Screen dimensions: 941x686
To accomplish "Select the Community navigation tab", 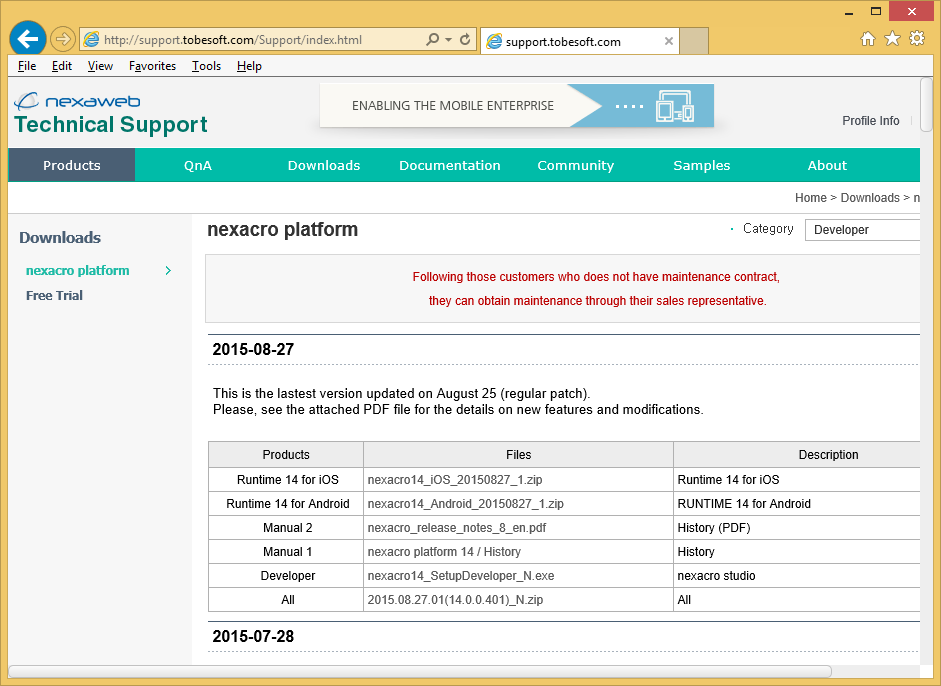I will [x=576, y=165].
